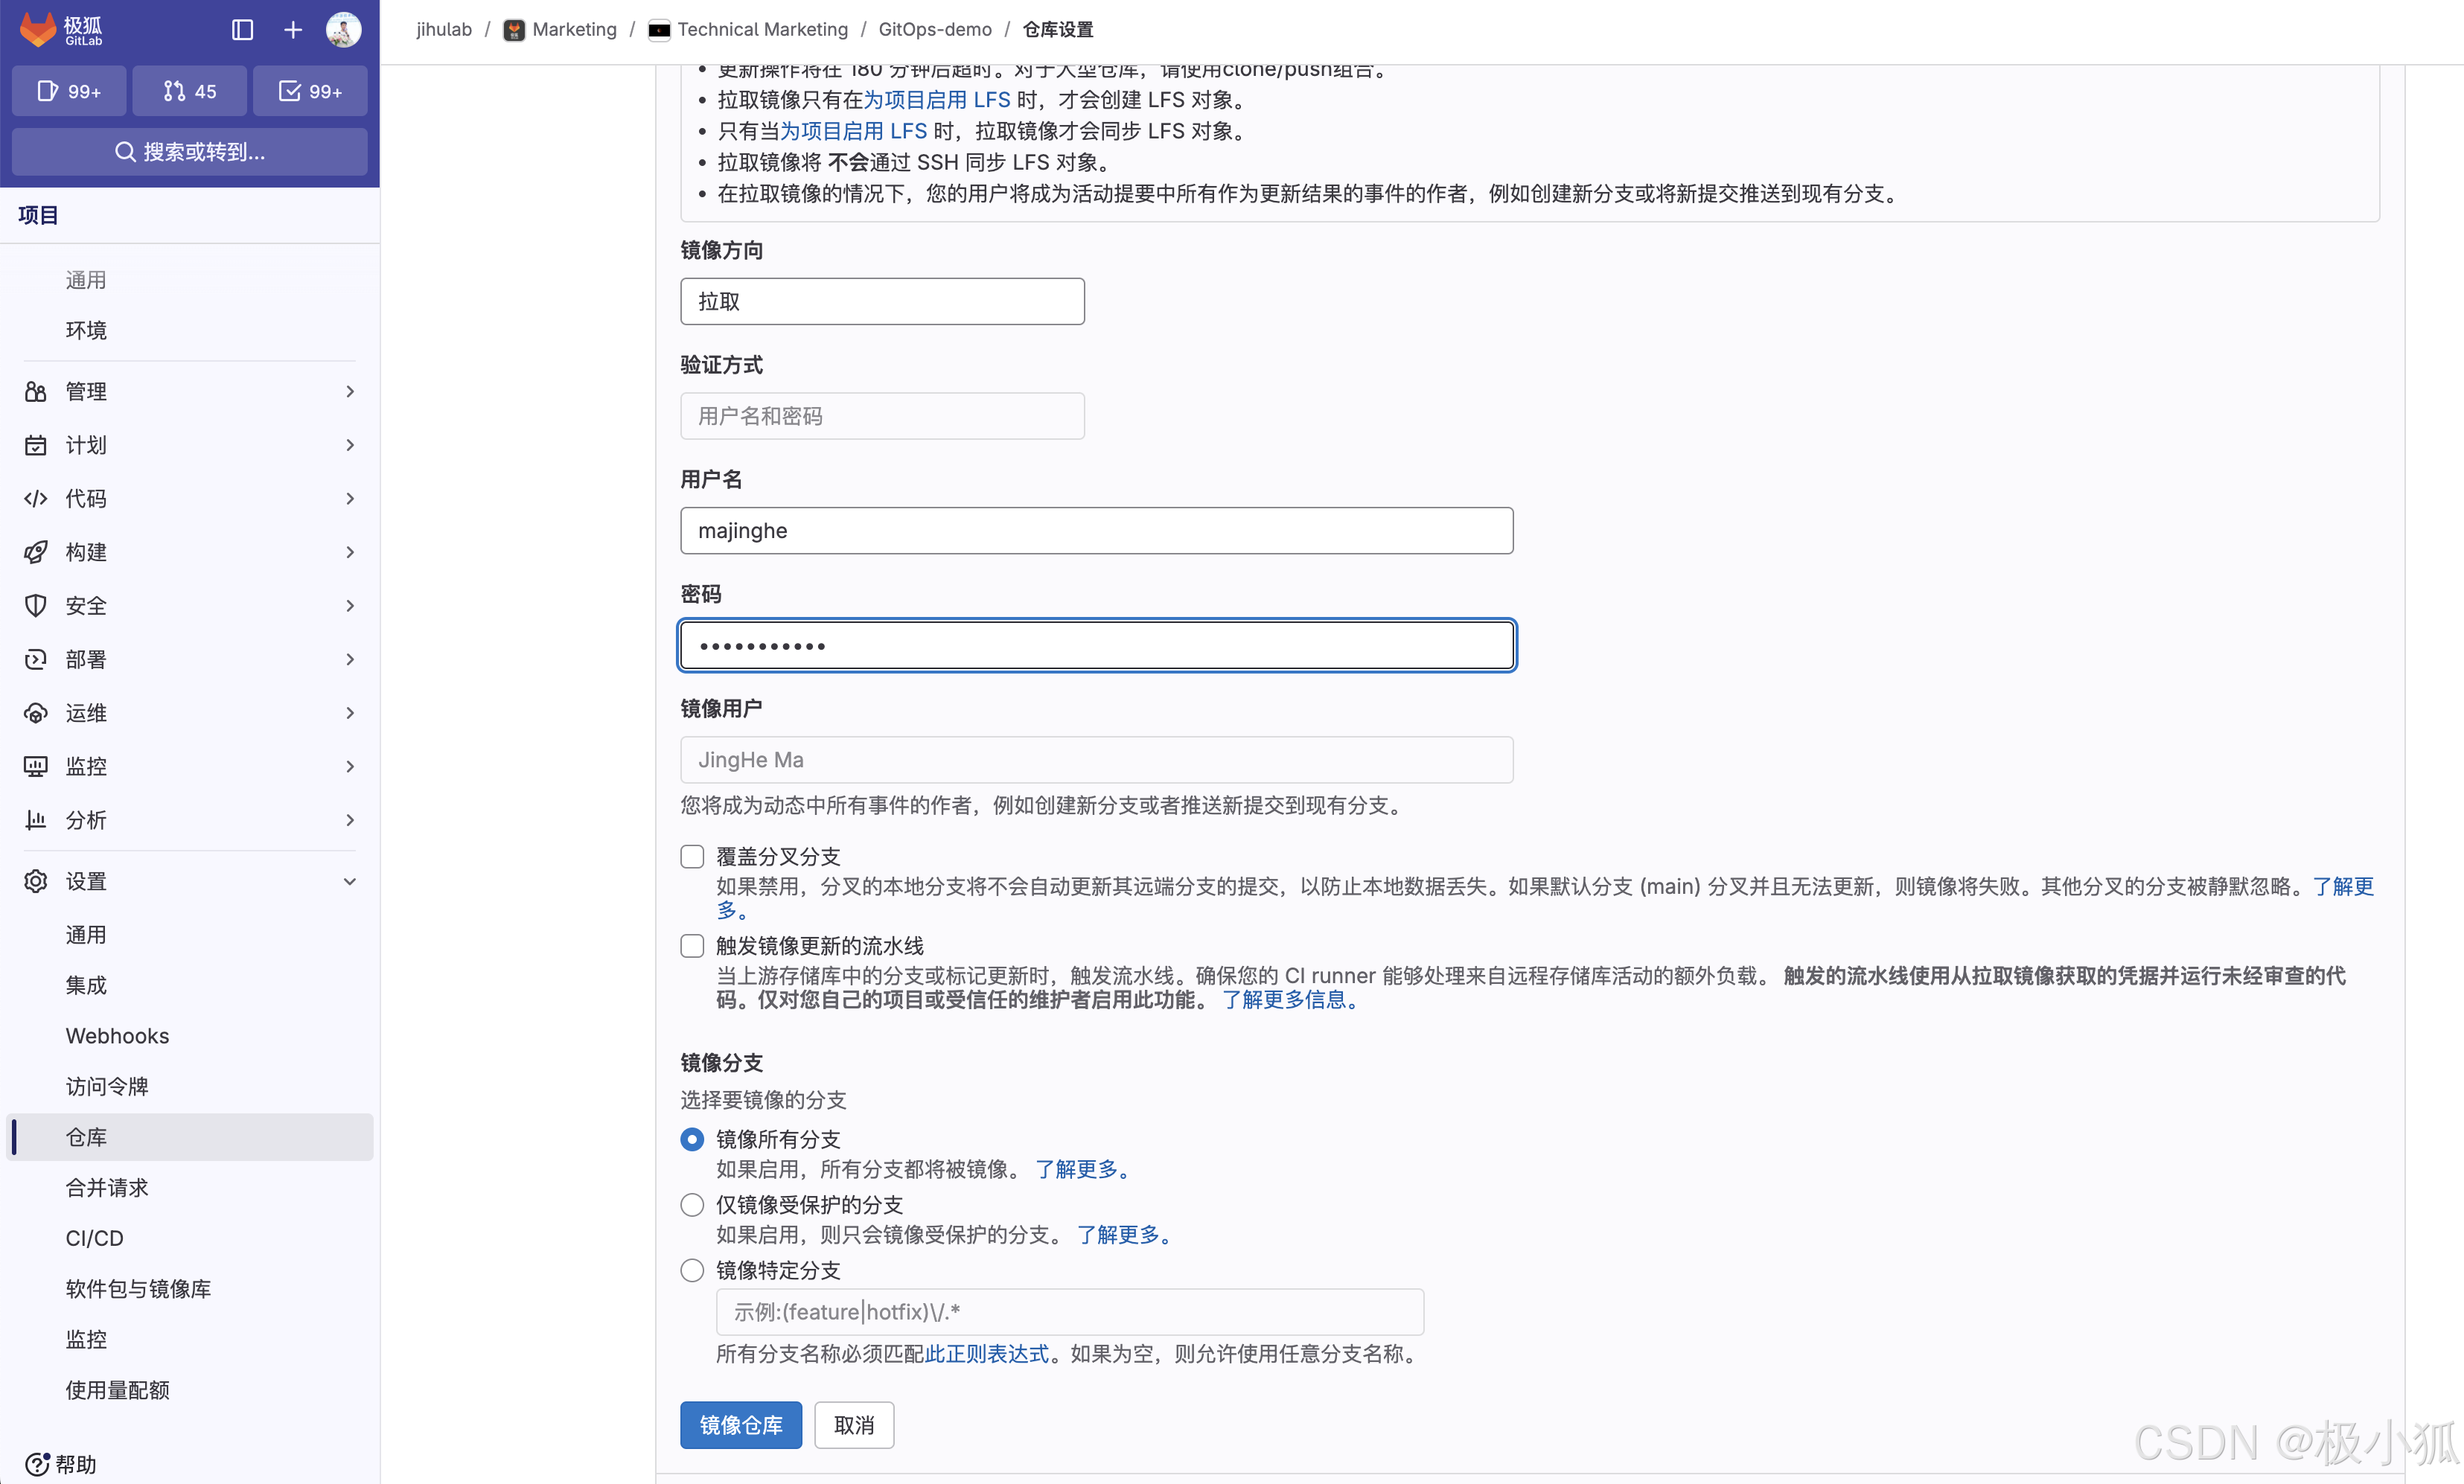Toggle the sidebar collapse icon
The height and width of the screenshot is (1484, 2464).
pyautogui.click(x=242, y=30)
